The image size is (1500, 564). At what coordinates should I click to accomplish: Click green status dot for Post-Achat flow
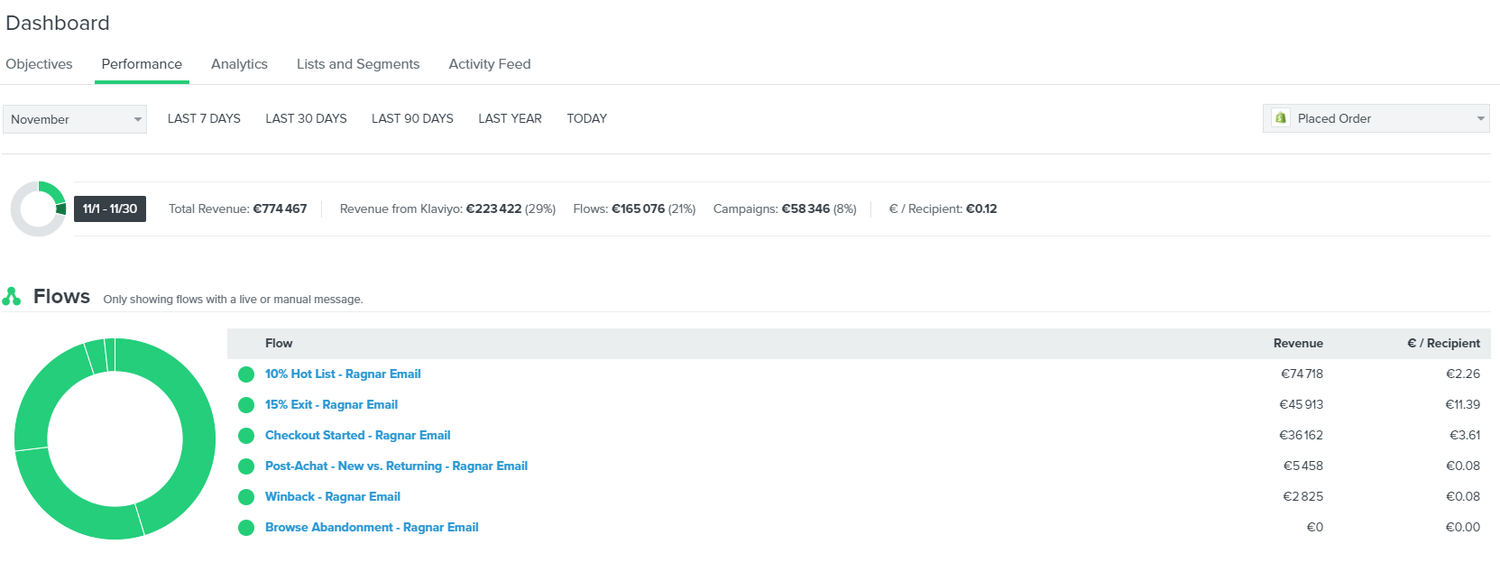coord(246,466)
